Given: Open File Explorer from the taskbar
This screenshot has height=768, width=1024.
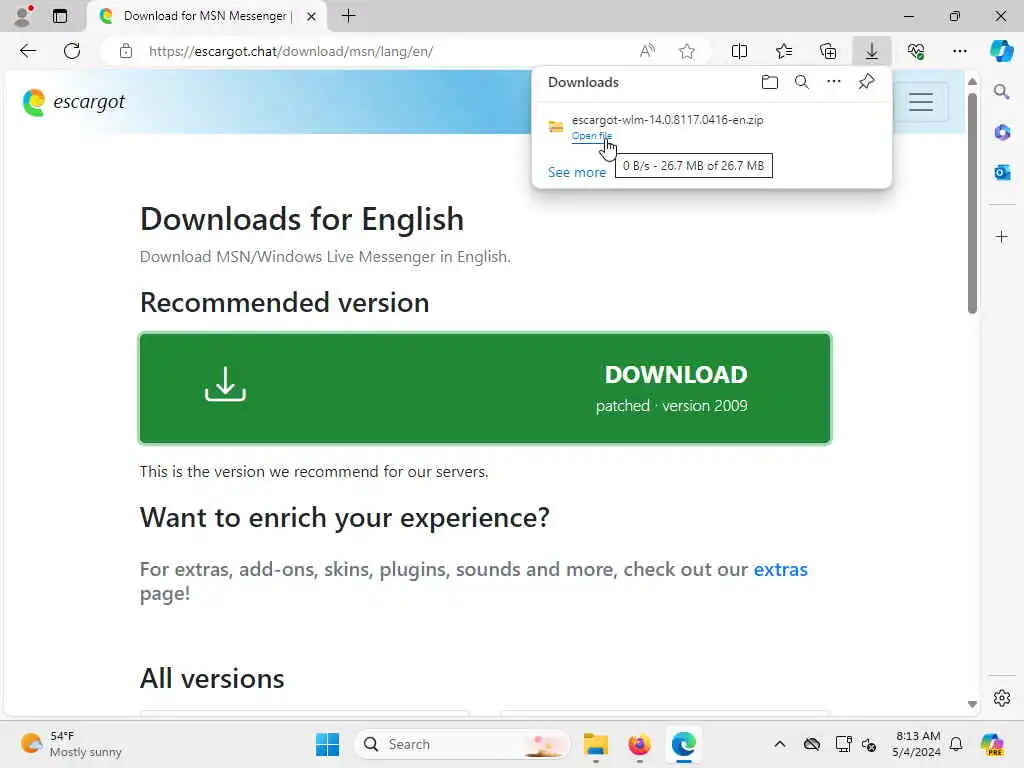Looking at the screenshot, I should (x=595, y=744).
